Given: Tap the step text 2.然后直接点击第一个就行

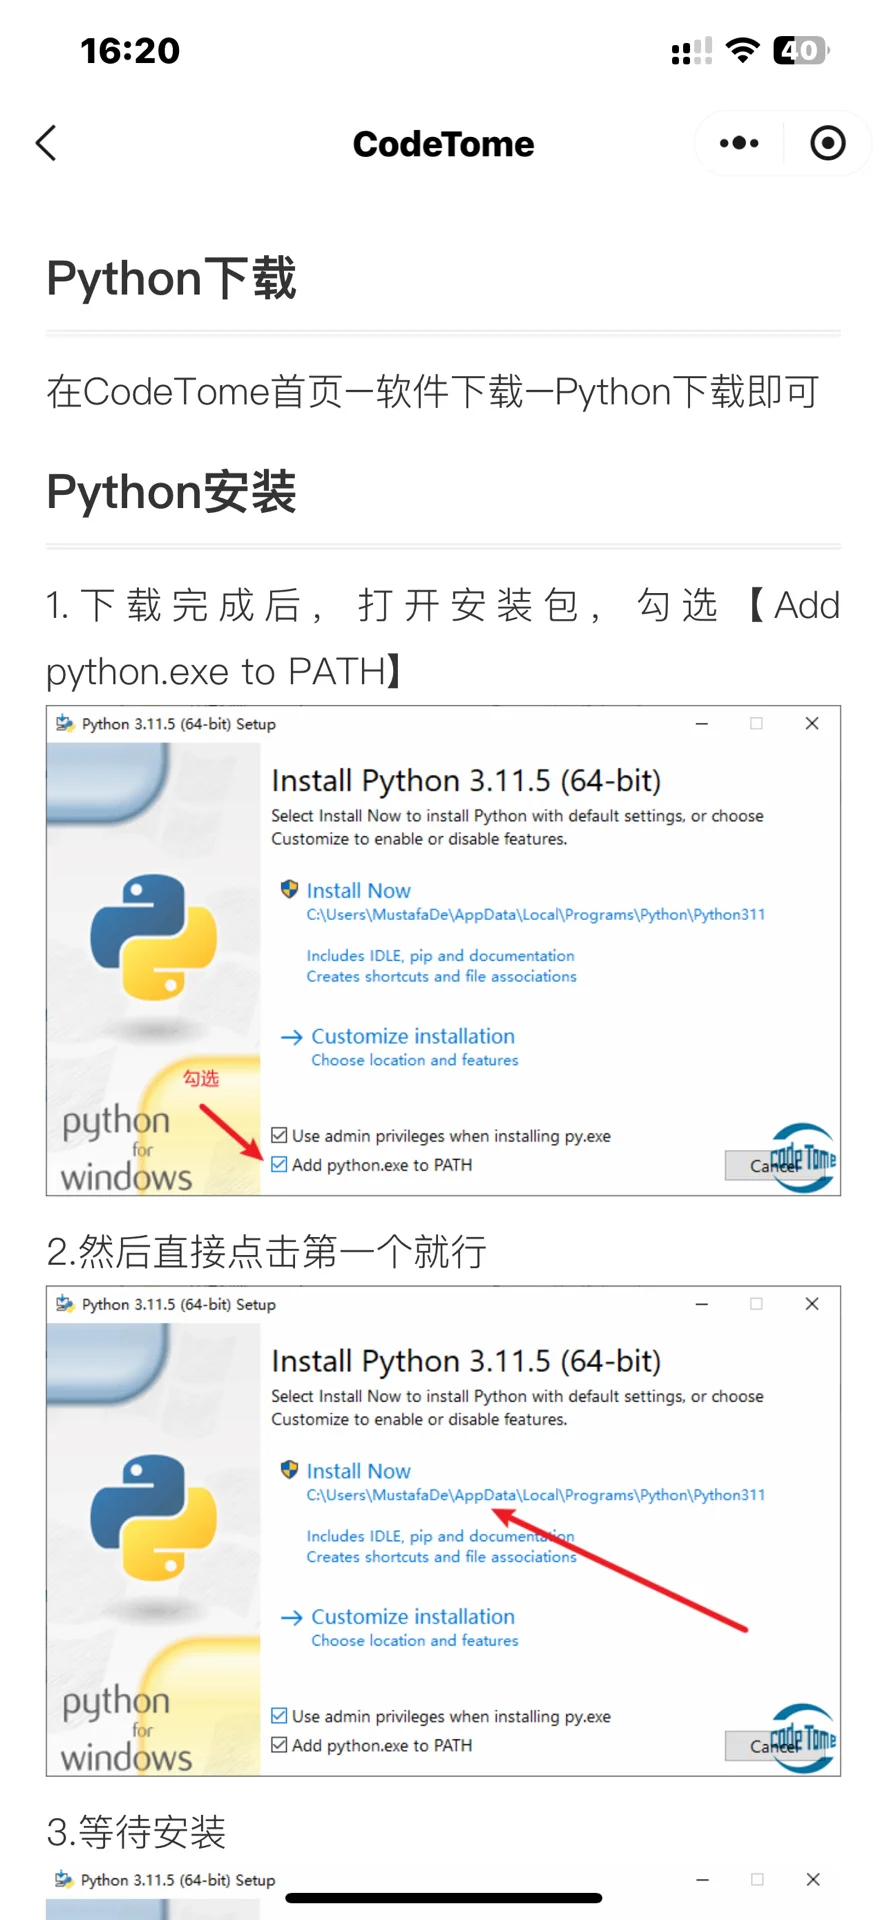Looking at the screenshot, I should click(x=266, y=1251).
